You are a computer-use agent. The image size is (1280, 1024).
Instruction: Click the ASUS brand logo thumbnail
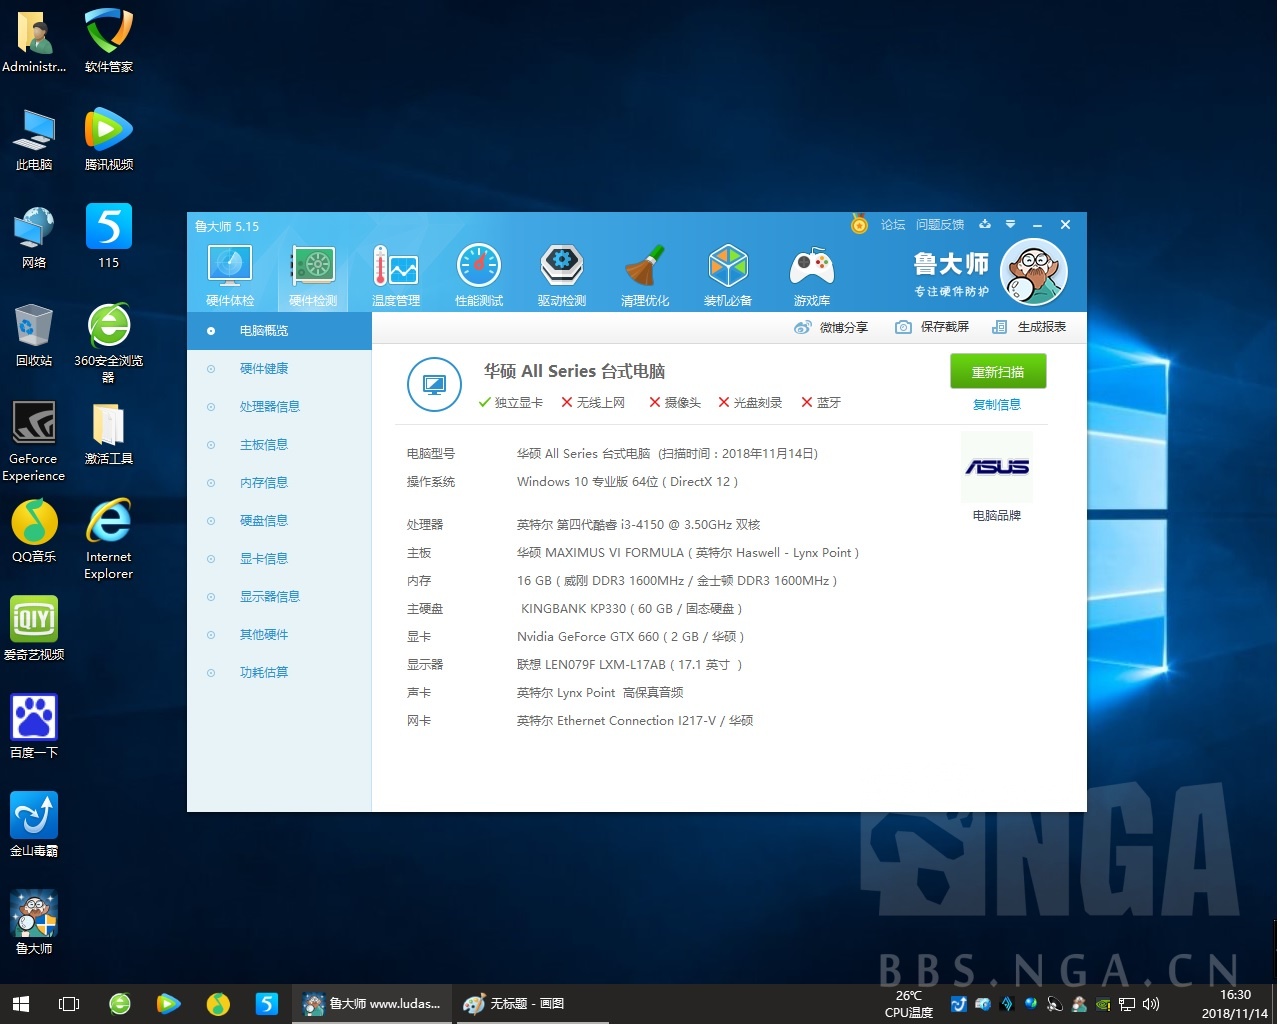(x=996, y=467)
